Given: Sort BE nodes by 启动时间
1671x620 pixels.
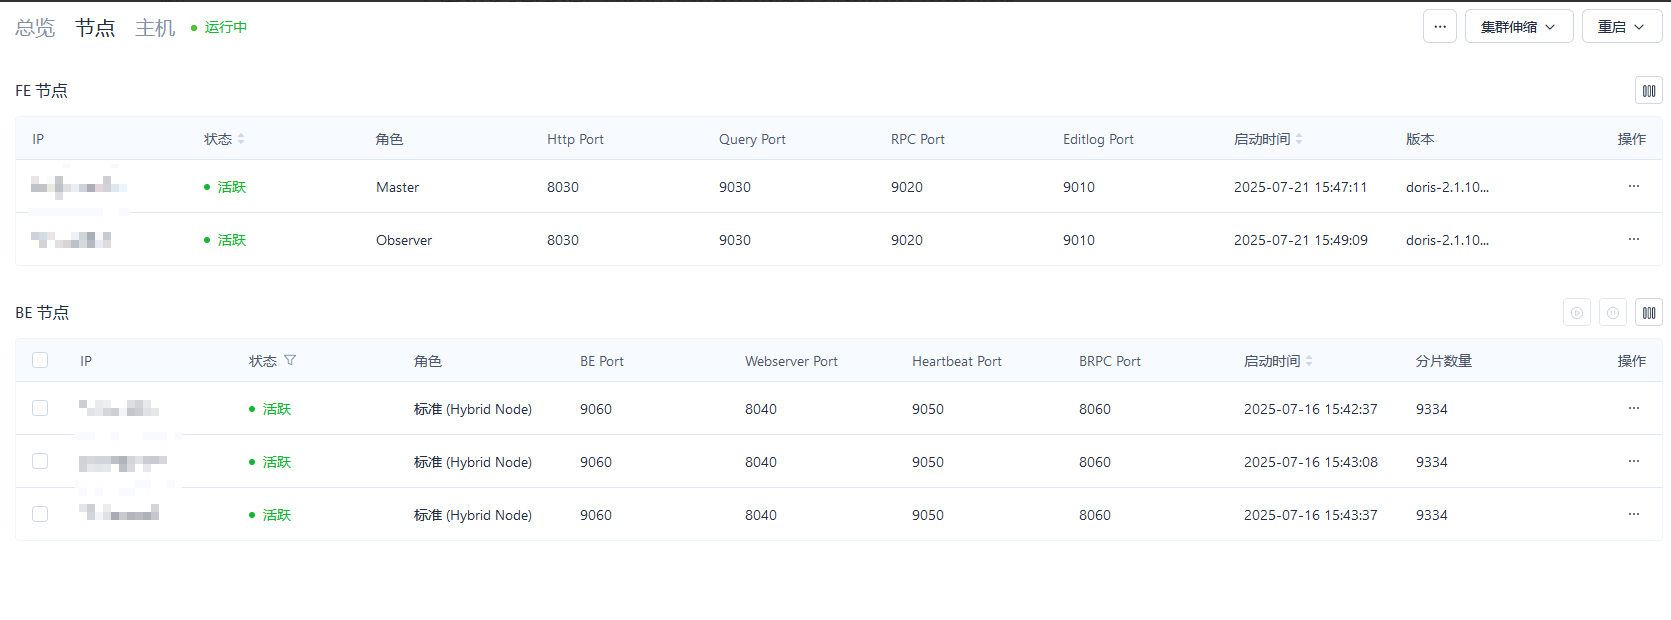Looking at the screenshot, I should pos(1308,361).
